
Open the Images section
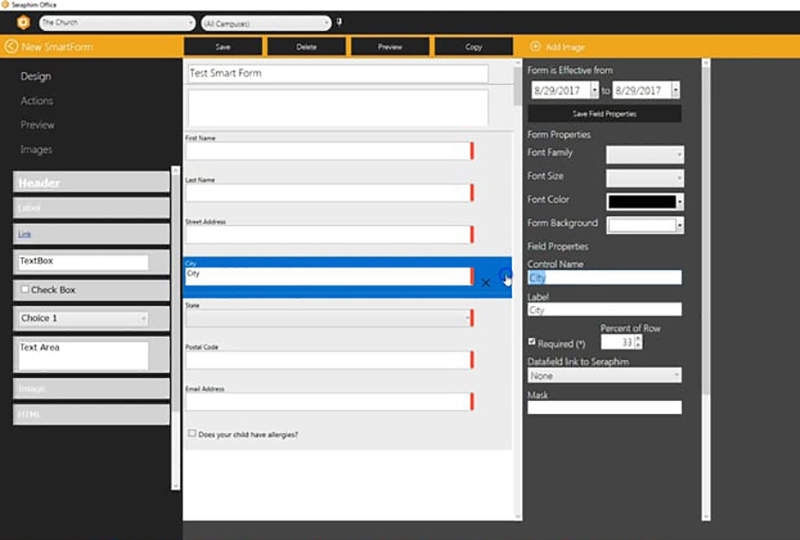(36, 150)
